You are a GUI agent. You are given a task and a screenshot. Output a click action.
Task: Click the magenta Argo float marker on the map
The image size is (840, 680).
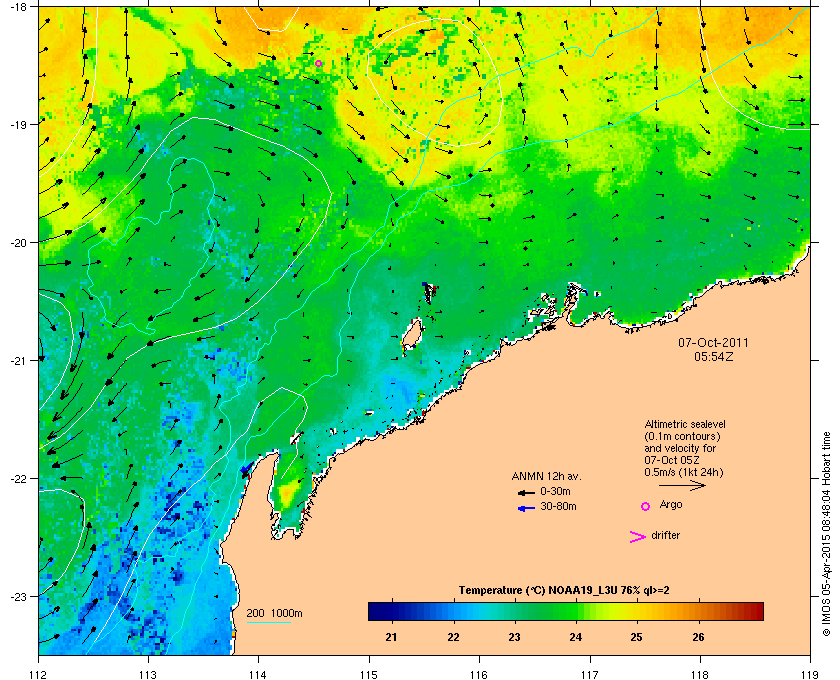pyautogui.click(x=318, y=63)
